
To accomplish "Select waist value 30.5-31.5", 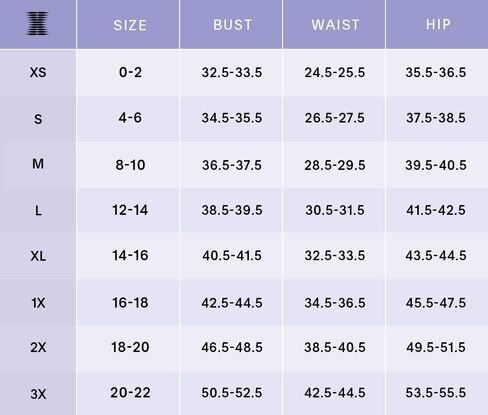I will tap(335, 210).
